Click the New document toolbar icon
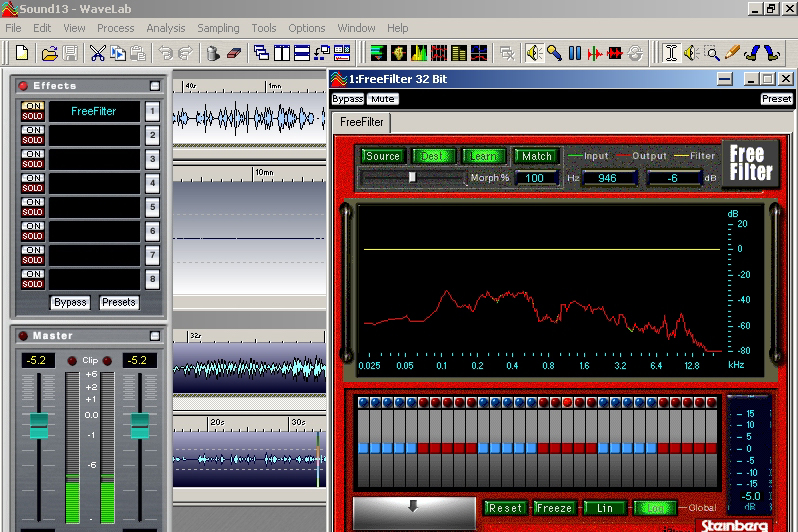798x532 pixels. 22,52
